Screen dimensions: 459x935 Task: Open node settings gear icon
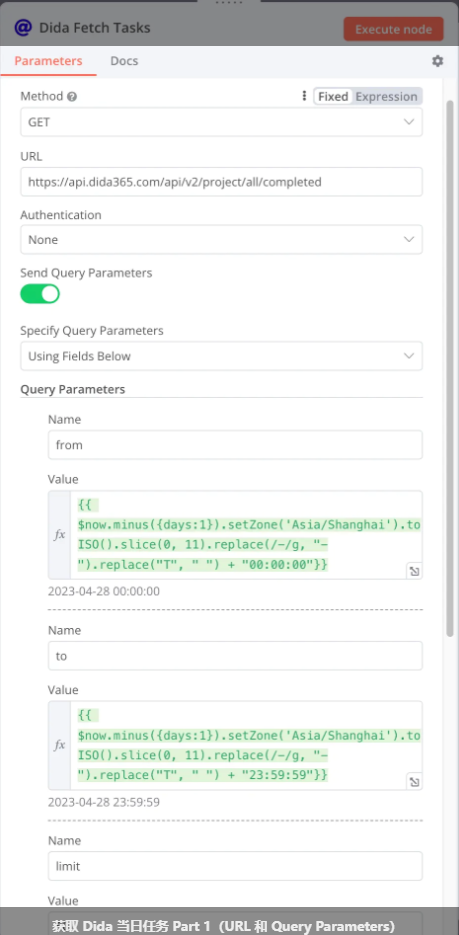[438, 61]
